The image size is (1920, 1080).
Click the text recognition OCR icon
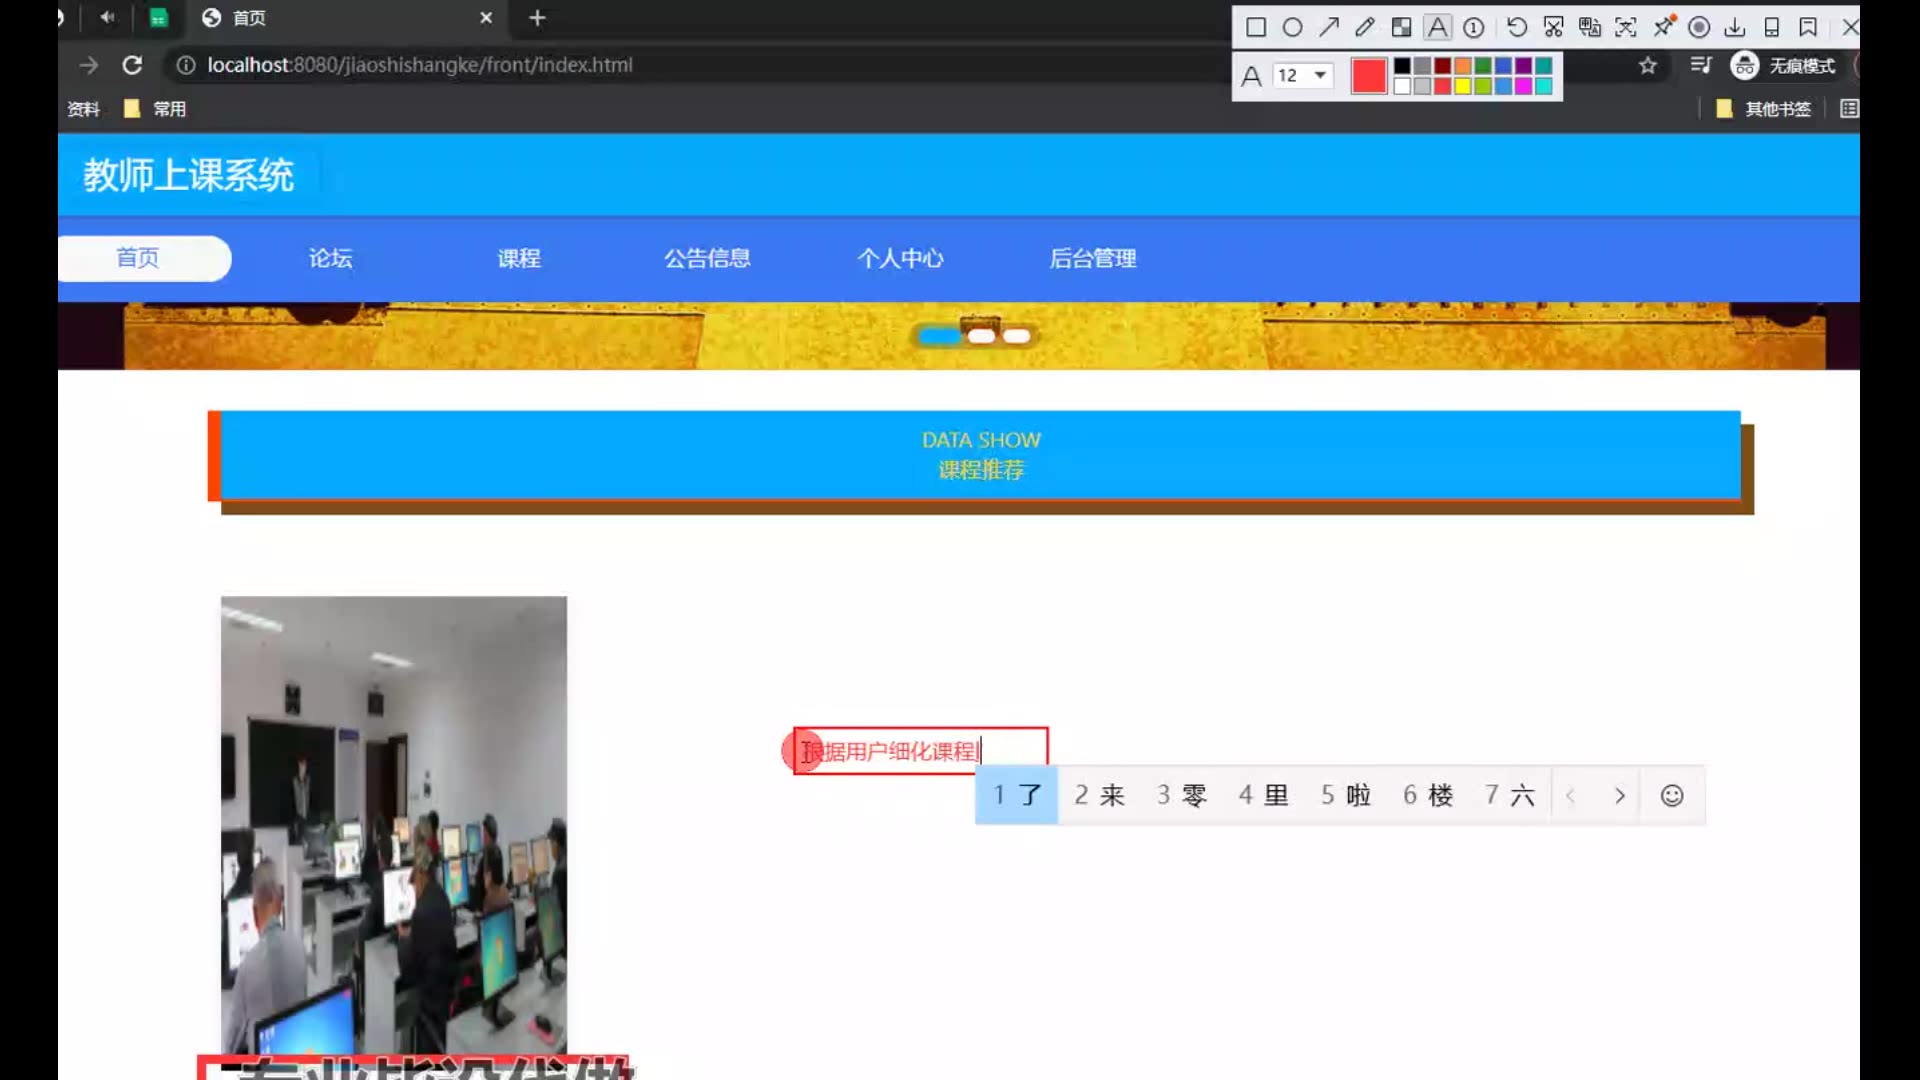click(x=1626, y=27)
